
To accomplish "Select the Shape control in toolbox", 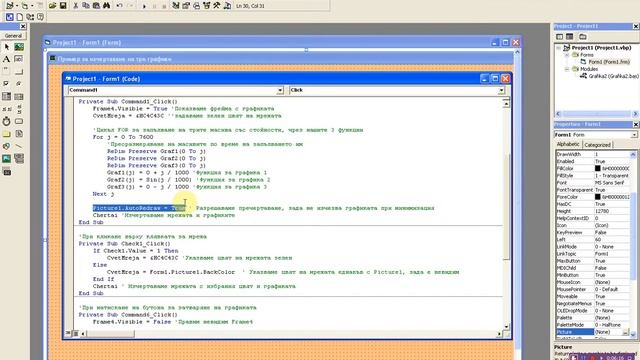I will [x=7, y=146].
